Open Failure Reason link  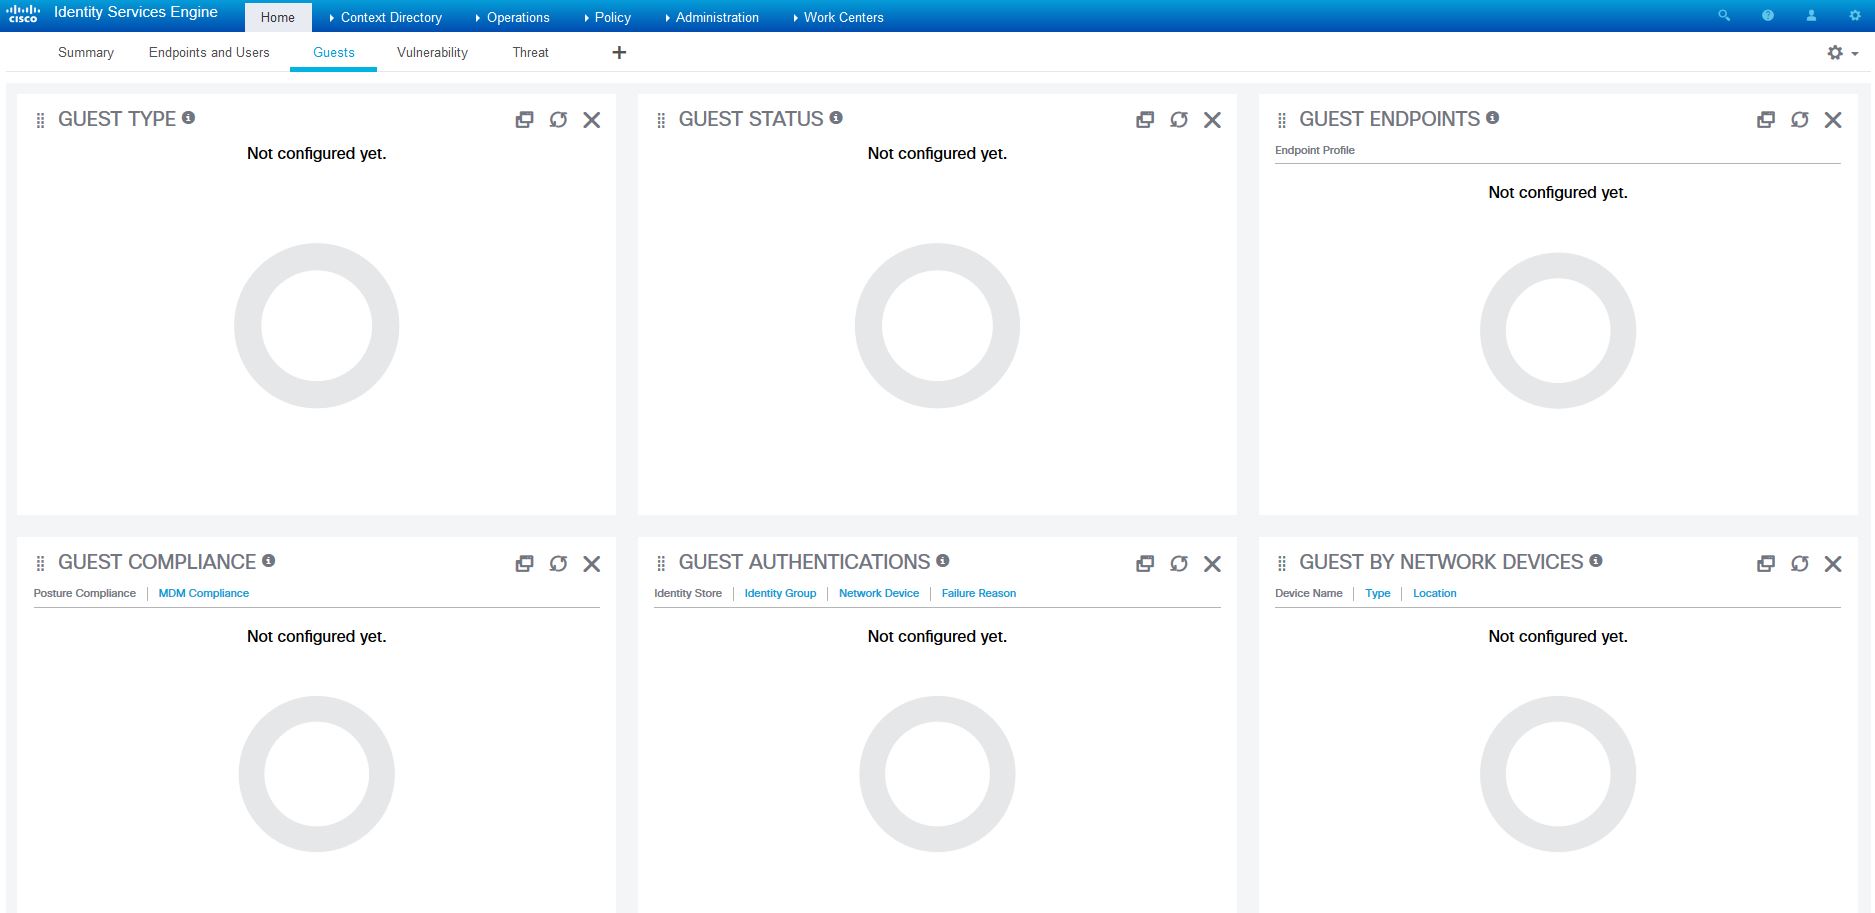pos(979,593)
